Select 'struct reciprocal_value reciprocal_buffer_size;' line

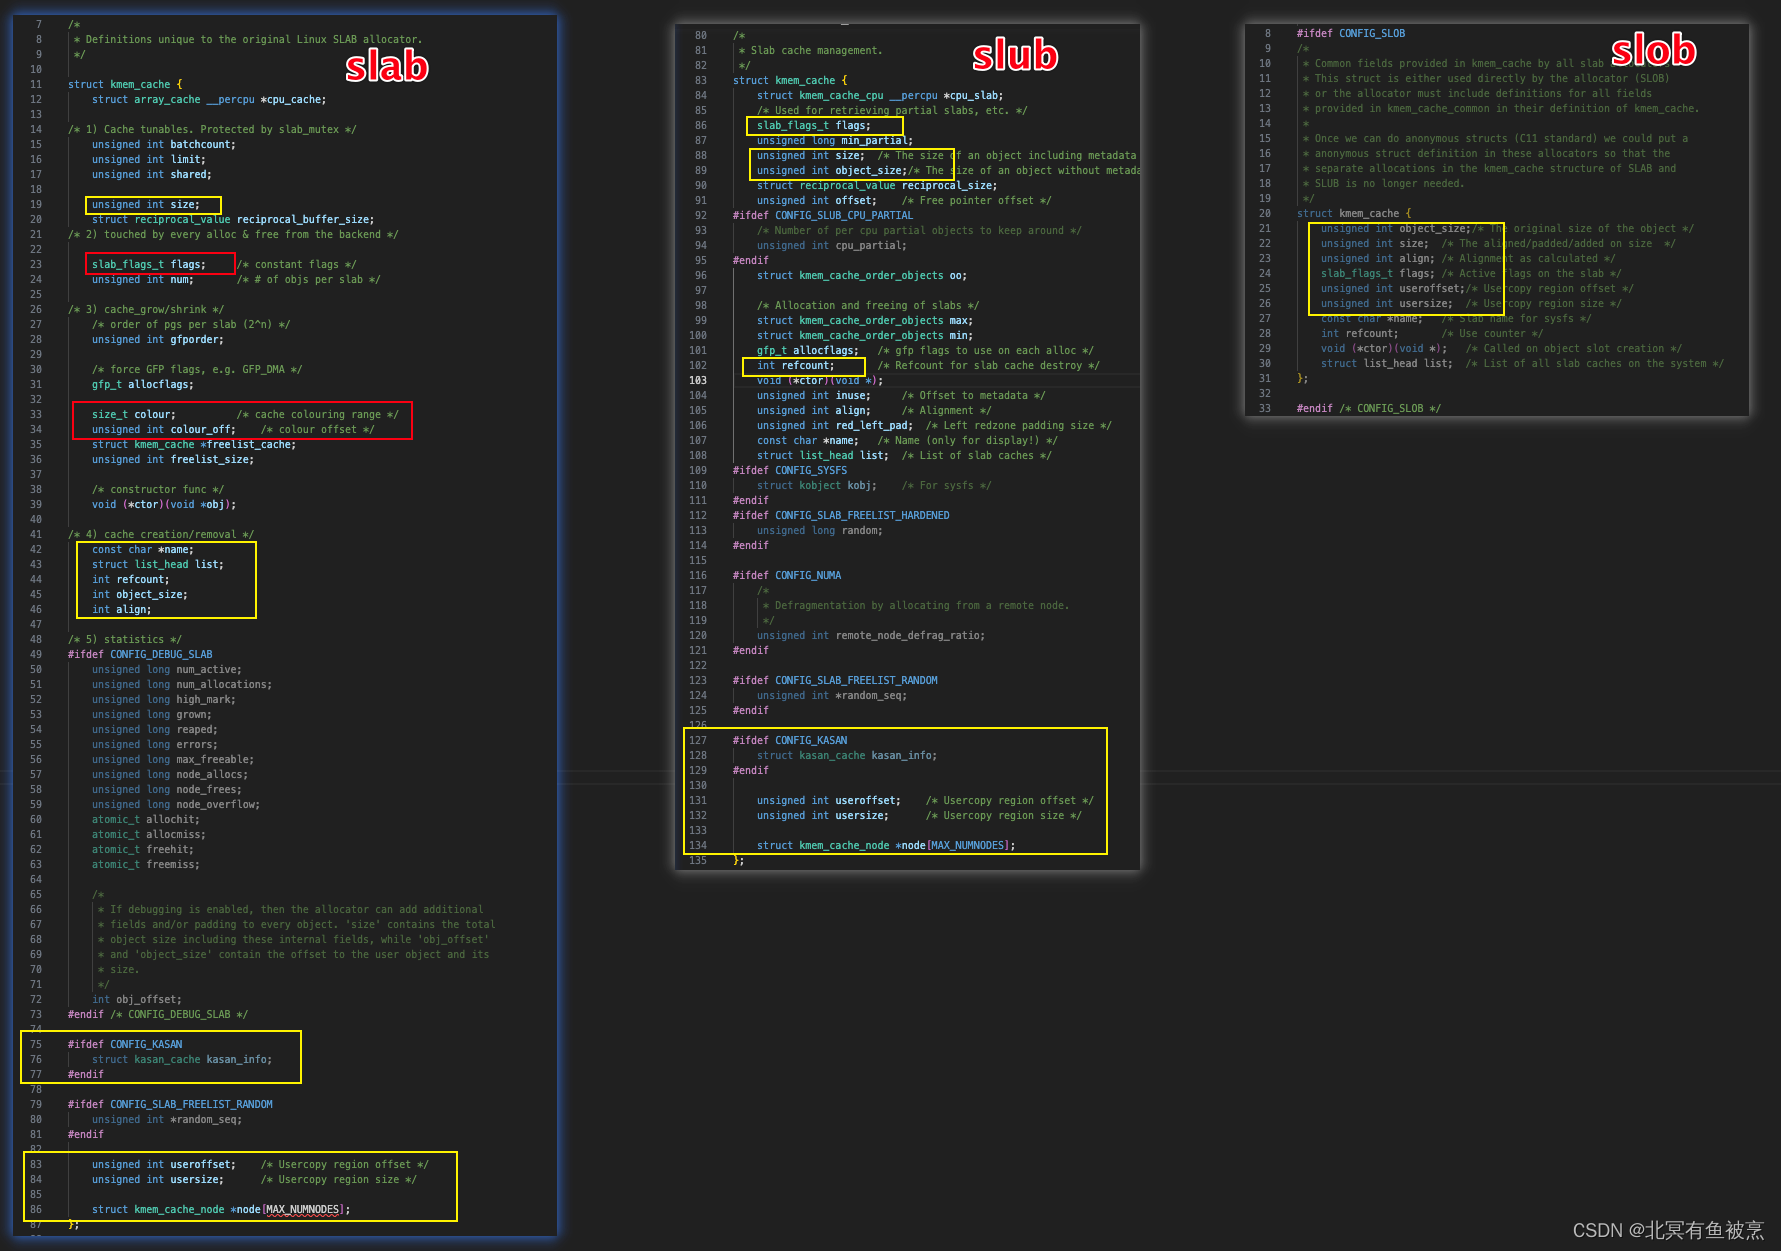coord(233,219)
